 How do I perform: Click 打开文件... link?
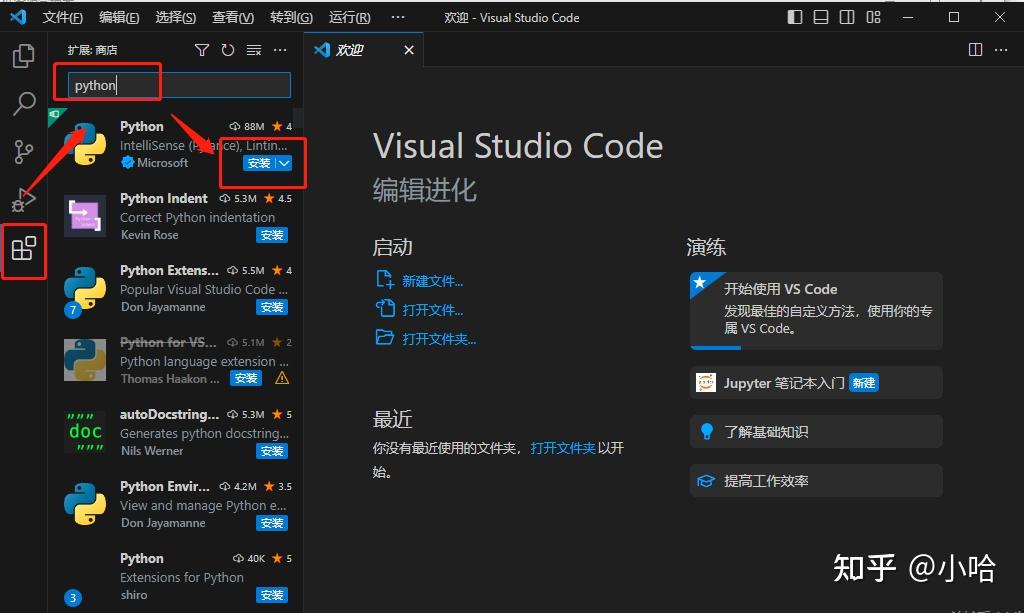432,310
